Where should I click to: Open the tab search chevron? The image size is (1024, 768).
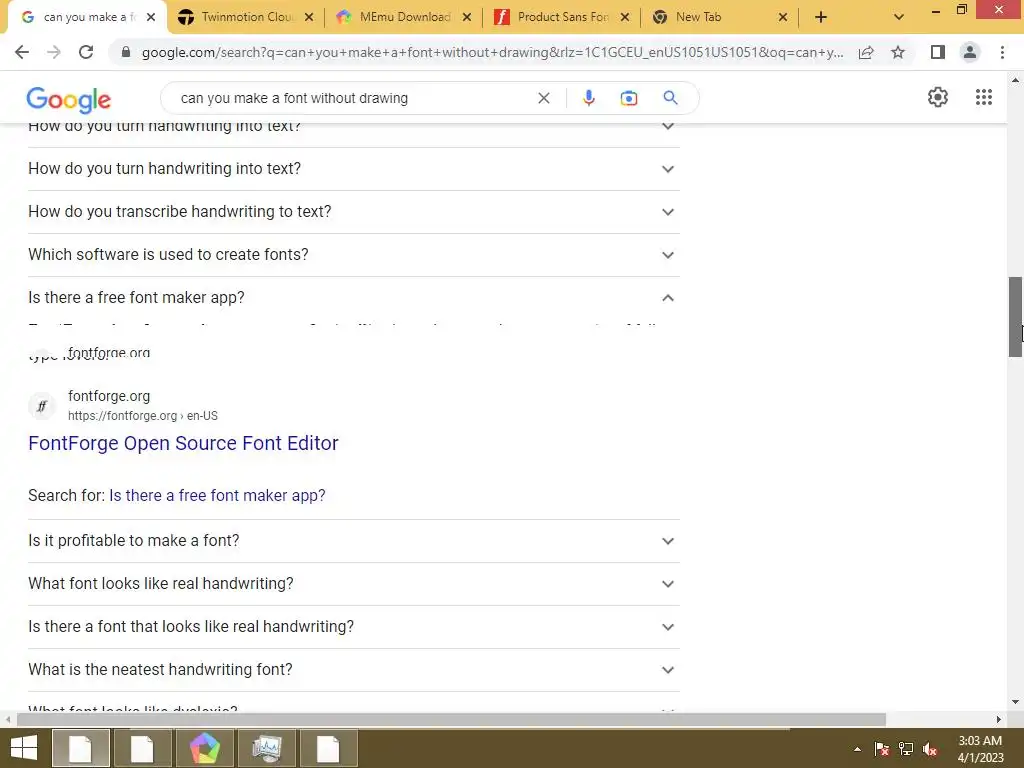pos(899,17)
